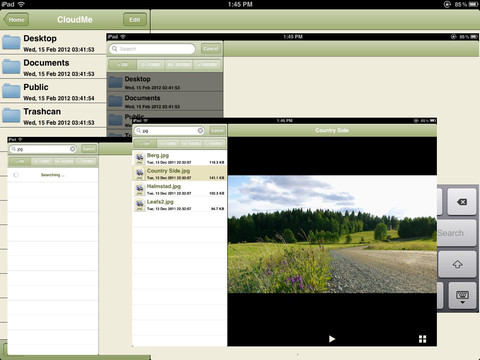Tap Cancel in the Searching screen

point(89,149)
